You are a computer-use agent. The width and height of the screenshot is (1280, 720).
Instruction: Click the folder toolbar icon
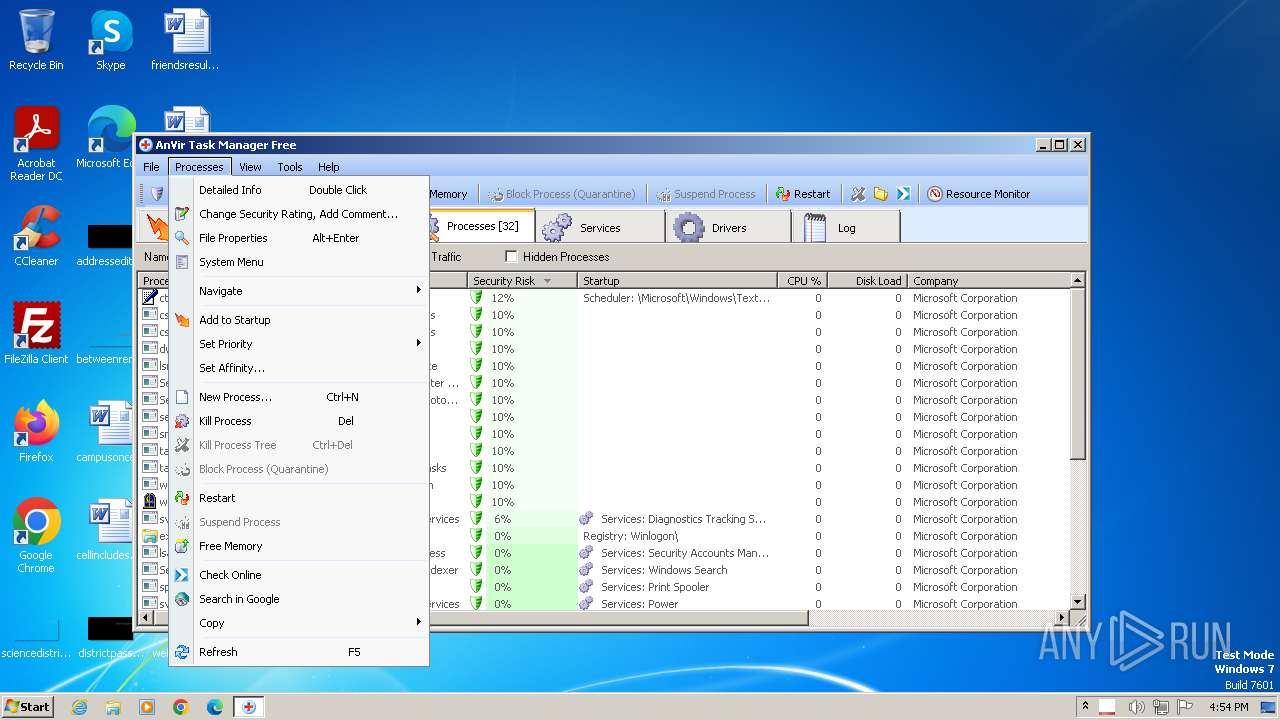pos(881,194)
